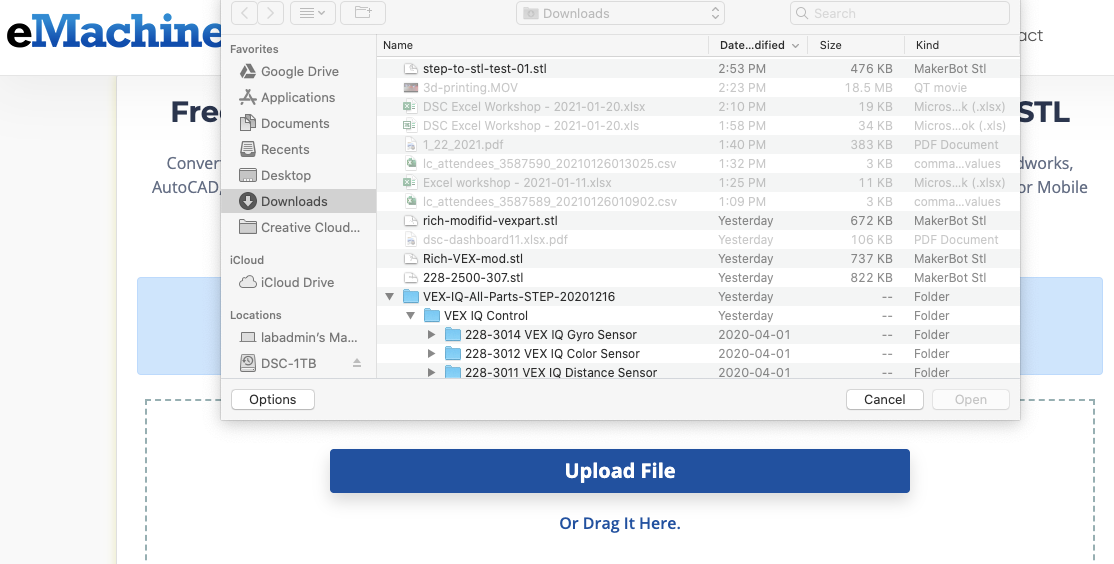Open the view mode dropdown
The width and height of the screenshot is (1114, 564).
point(313,13)
